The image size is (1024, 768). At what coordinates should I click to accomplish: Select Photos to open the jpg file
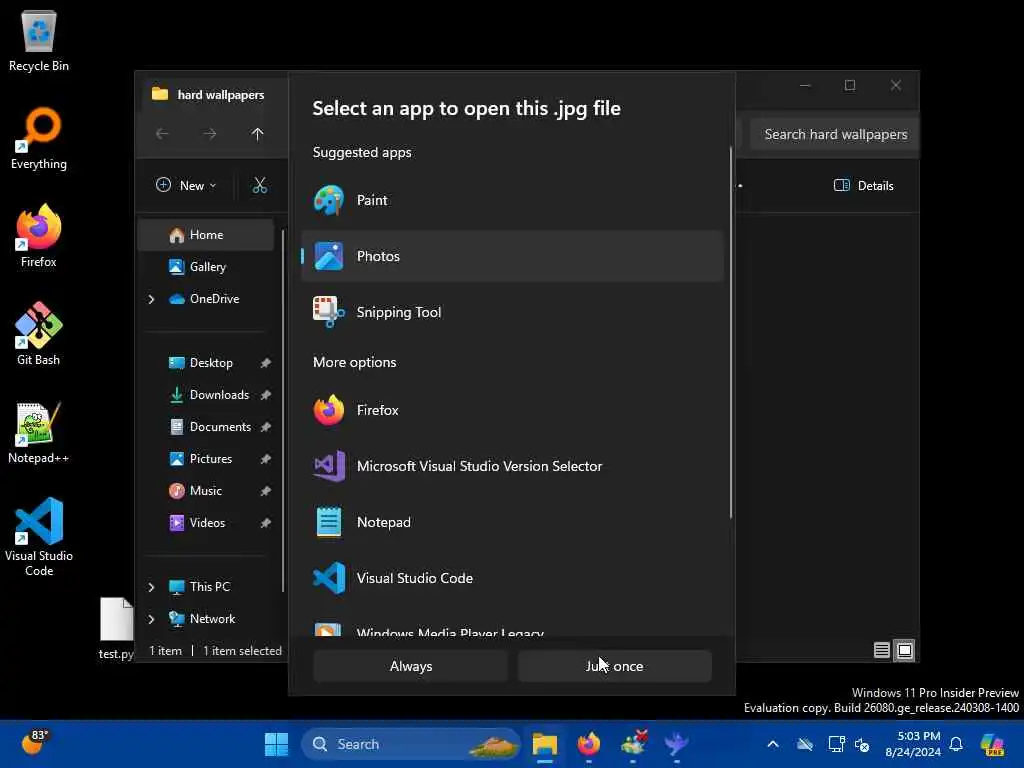click(512, 256)
